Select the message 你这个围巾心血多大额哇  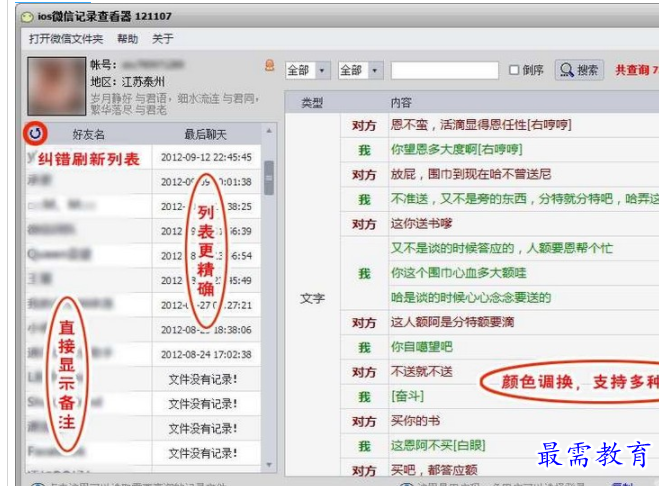pos(459,273)
